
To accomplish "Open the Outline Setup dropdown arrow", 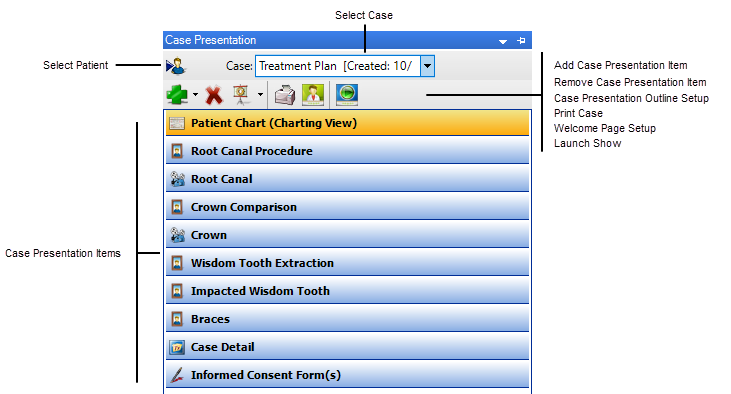I will point(260,95).
